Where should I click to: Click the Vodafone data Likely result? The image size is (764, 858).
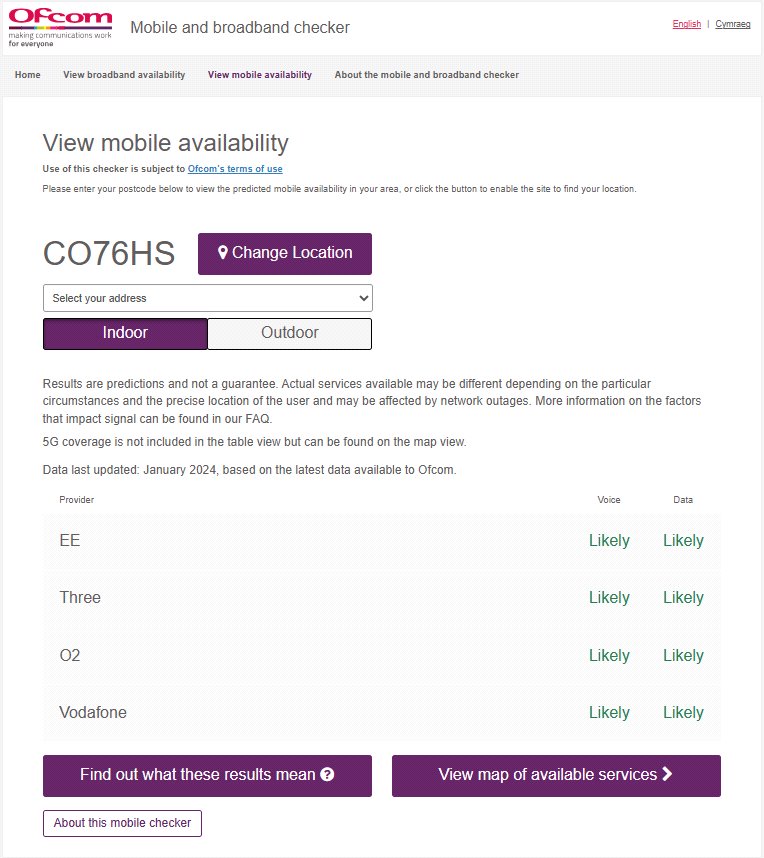[x=683, y=713]
